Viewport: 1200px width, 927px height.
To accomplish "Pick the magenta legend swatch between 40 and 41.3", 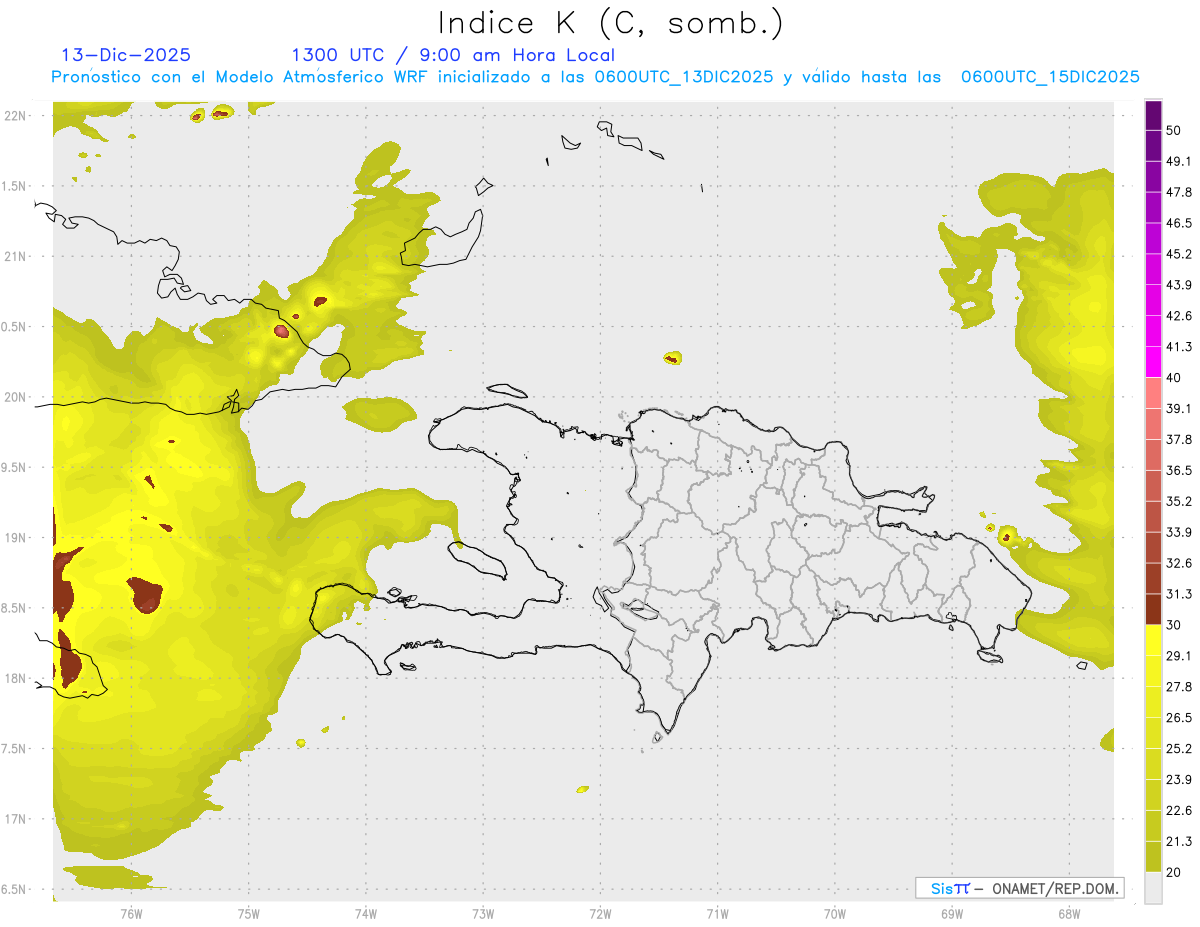I will [1153, 362].
